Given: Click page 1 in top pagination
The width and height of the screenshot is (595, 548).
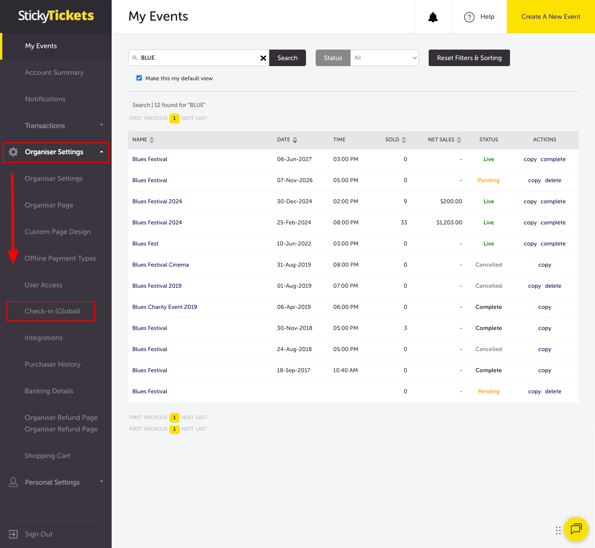Looking at the screenshot, I should (x=175, y=118).
